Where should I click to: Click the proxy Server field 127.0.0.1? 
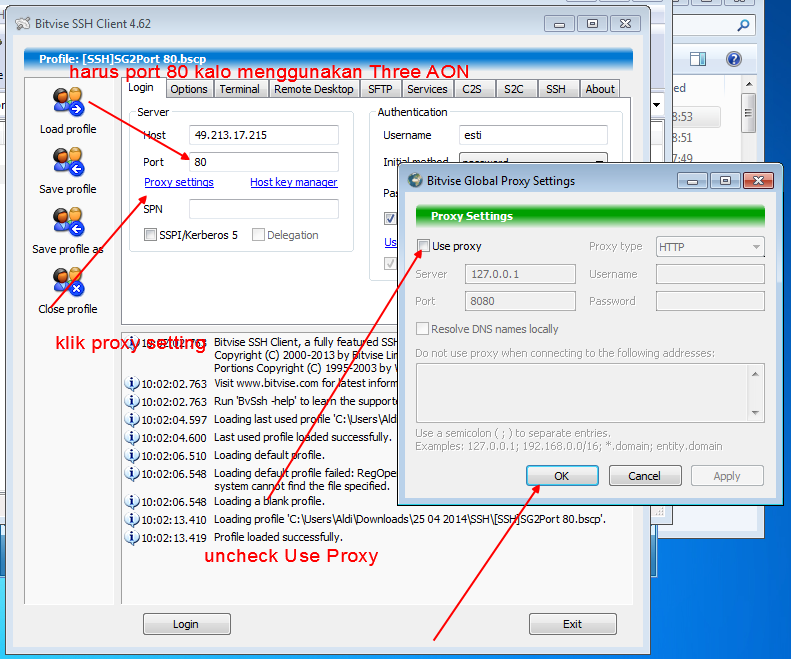520,274
